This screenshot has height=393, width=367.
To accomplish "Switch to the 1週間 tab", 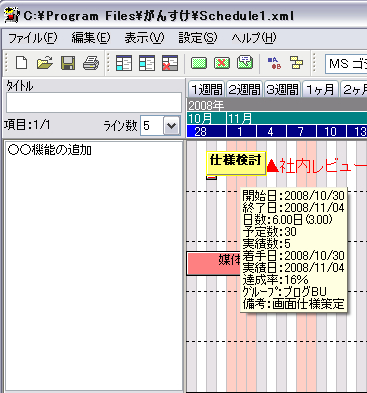I will coord(206,89).
